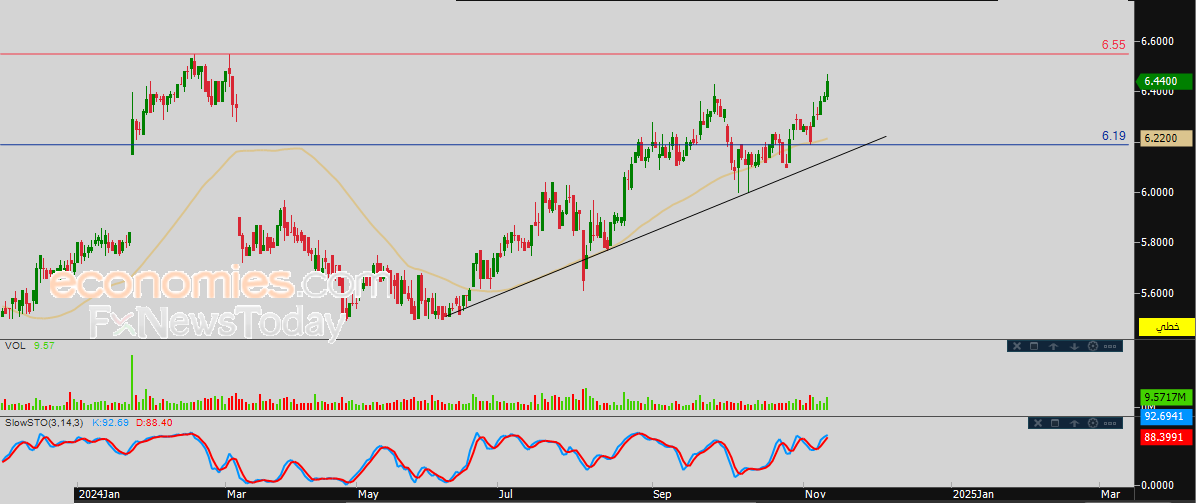The height and width of the screenshot is (504, 1196).
Task: Move the VOL panel down
Action: click(x=1073, y=346)
